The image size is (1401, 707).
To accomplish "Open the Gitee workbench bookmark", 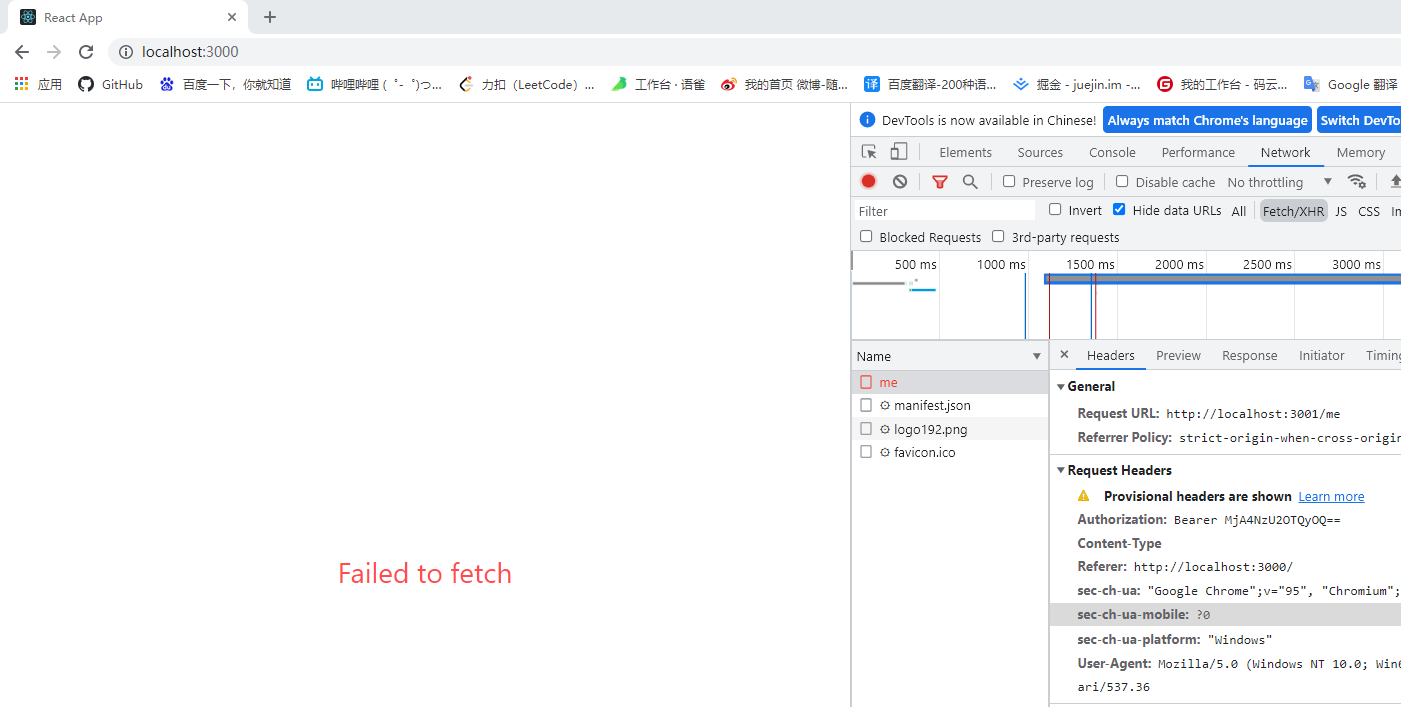I will click(1222, 85).
